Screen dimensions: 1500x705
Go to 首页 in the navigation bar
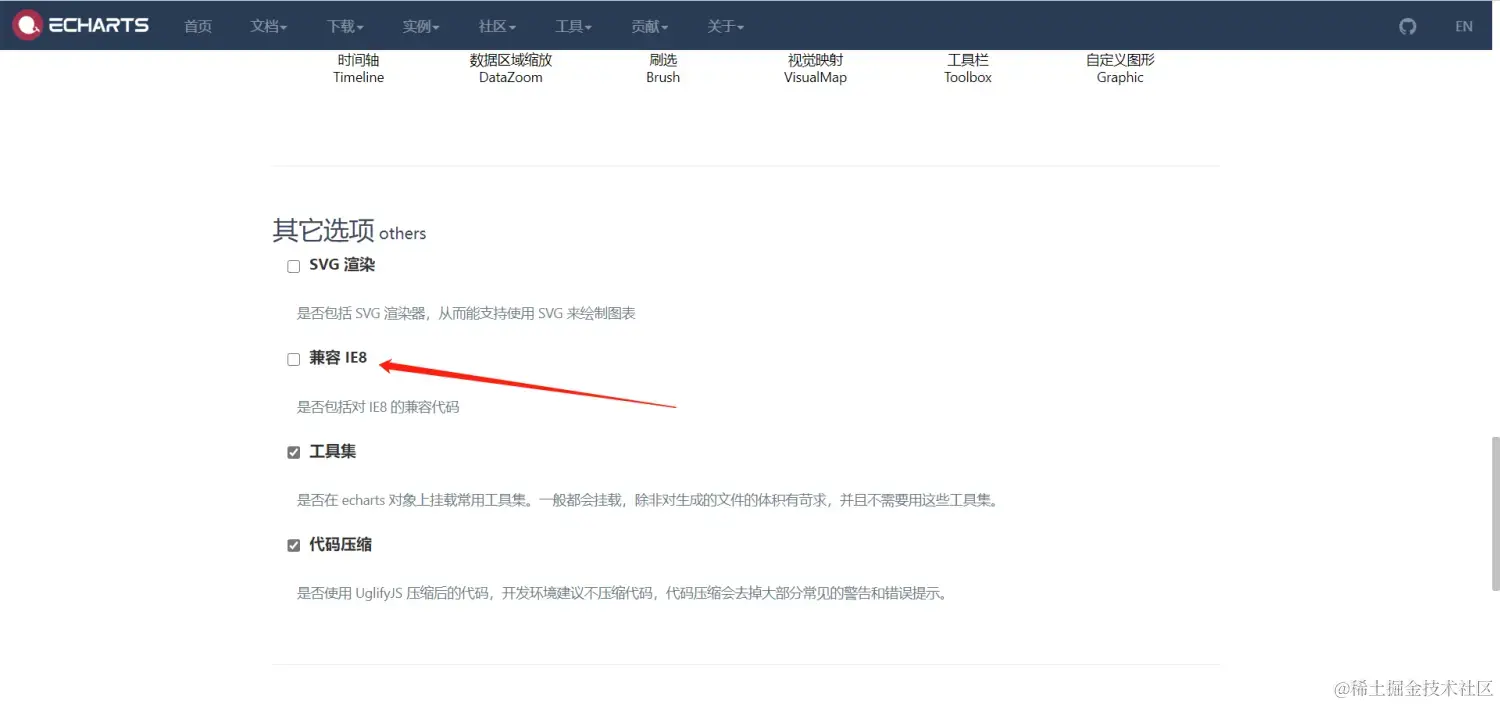click(x=198, y=27)
